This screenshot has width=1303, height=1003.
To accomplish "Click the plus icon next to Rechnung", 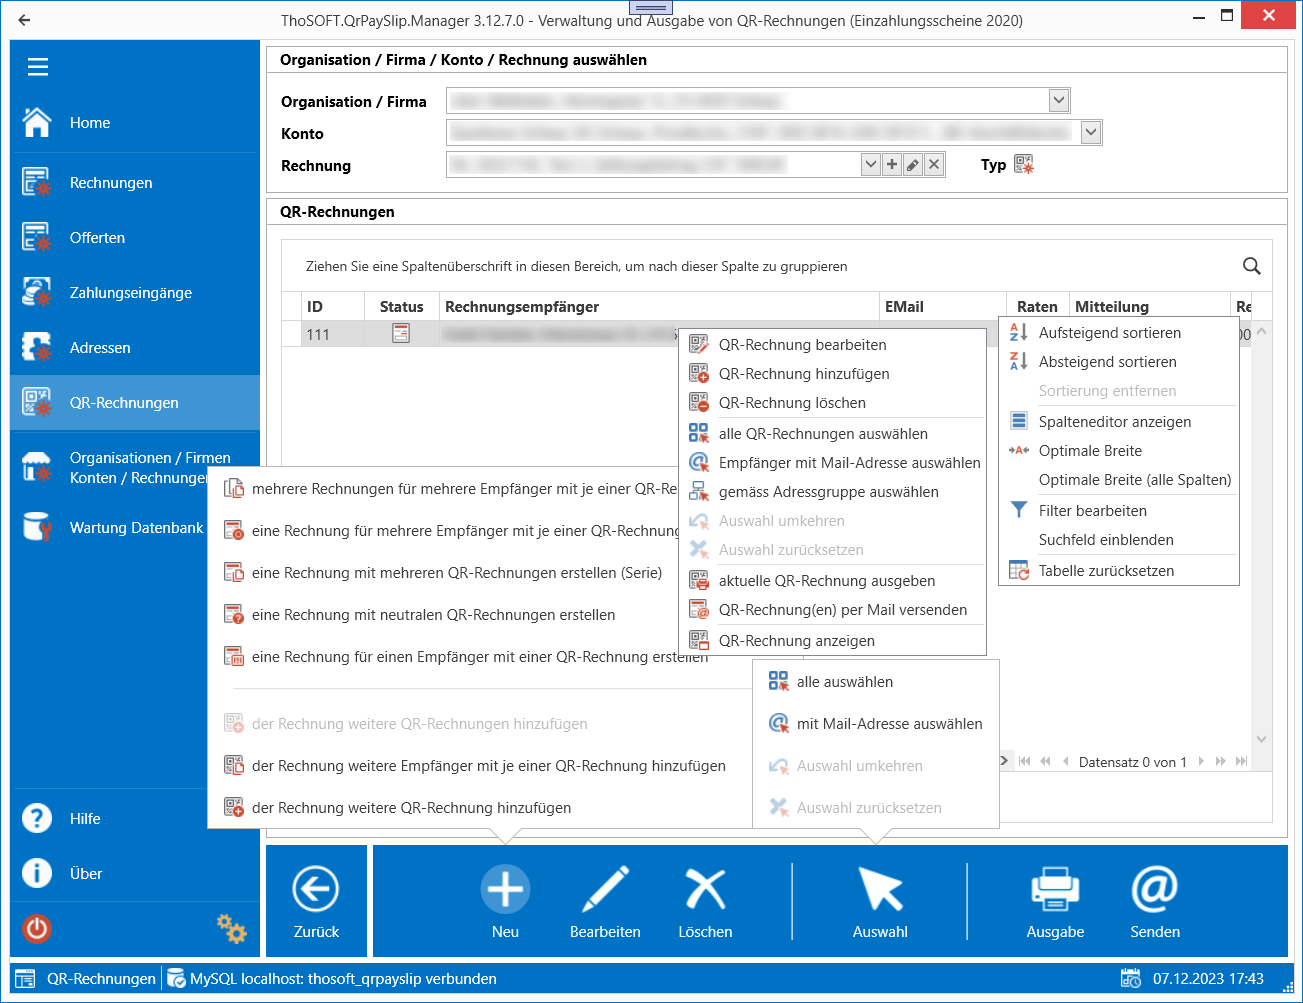I will pyautogui.click(x=892, y=164).
